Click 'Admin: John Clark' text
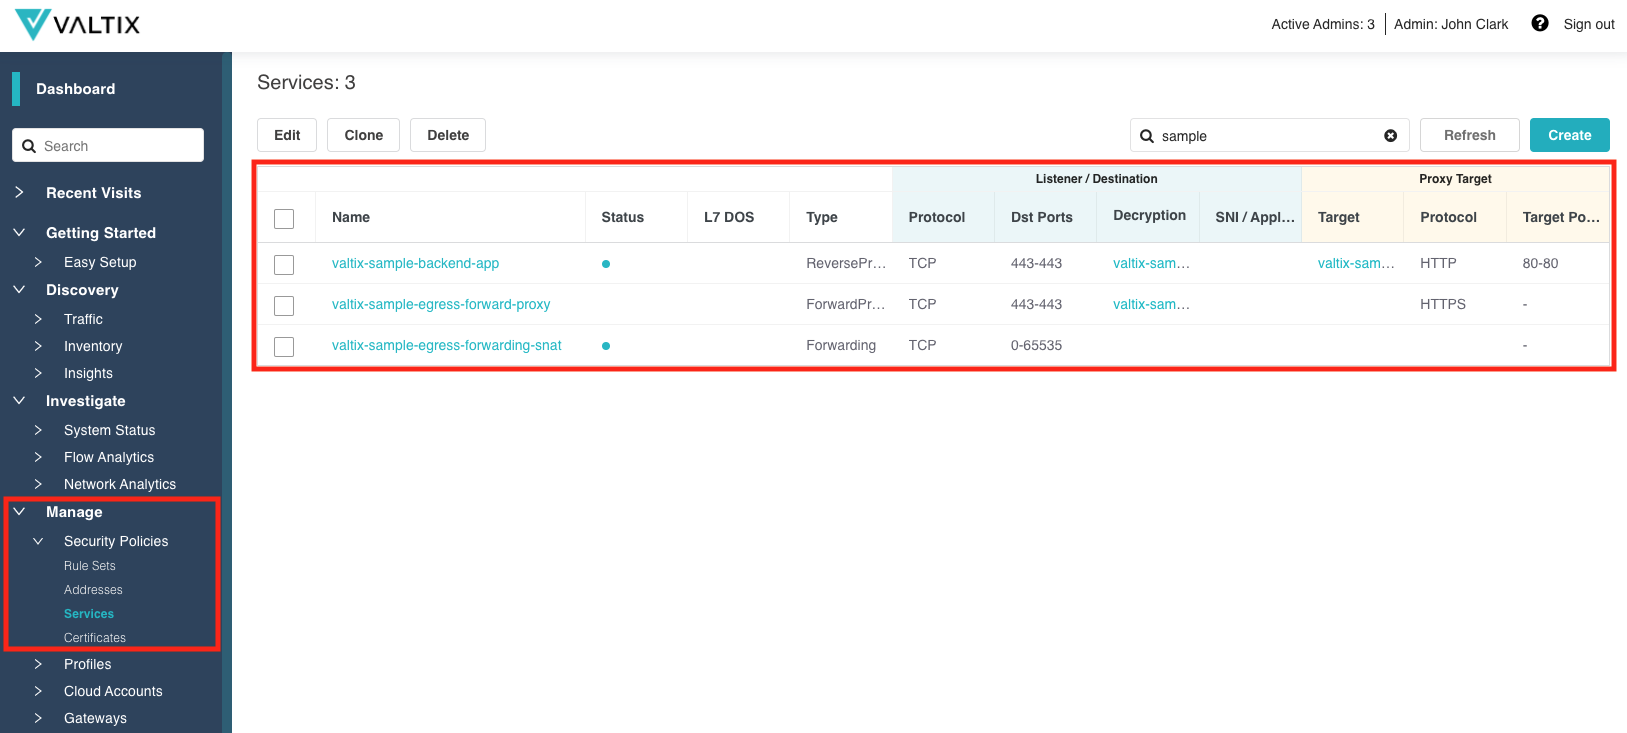Viewport: 1627px width, 733px height. [1451, 24]
